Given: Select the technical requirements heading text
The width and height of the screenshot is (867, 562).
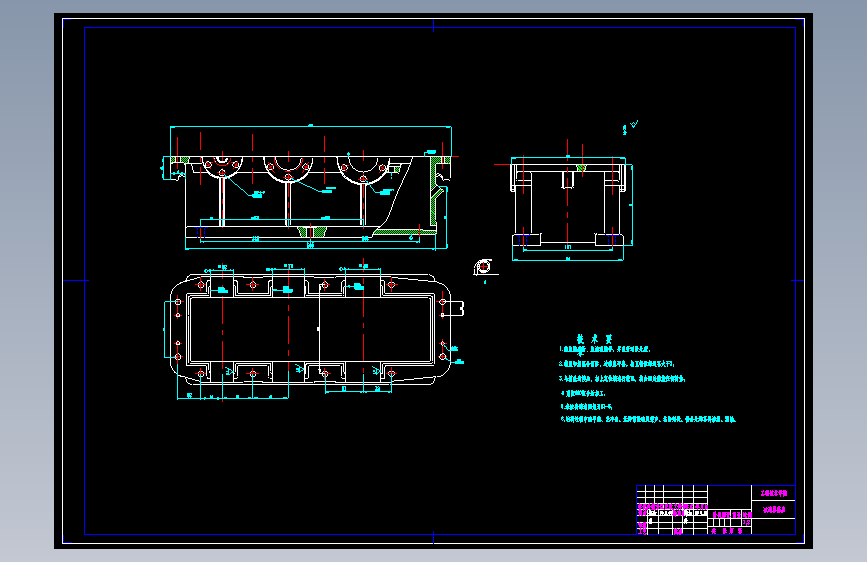Looking at the screenshot, I should pyautogui.click(x=594, y=339).
